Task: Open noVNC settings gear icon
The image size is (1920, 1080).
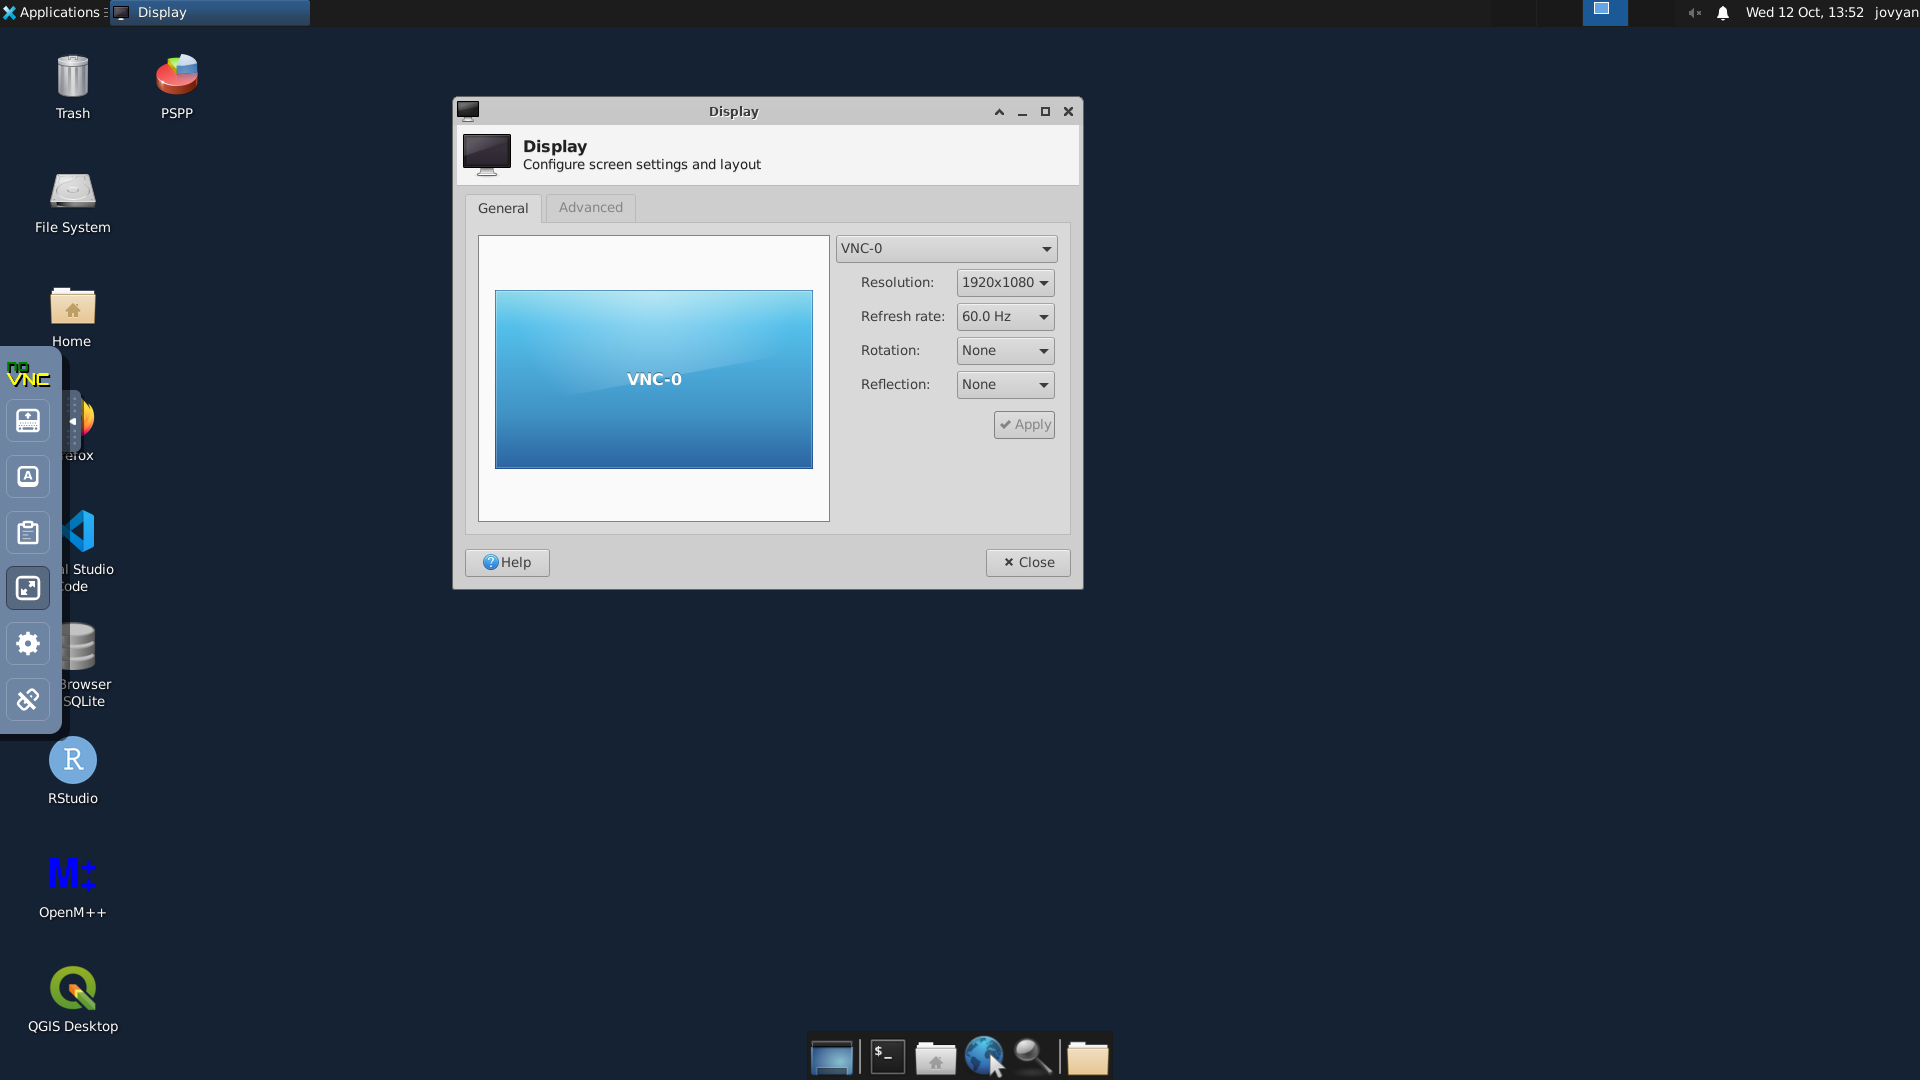Action: (28, 644)
